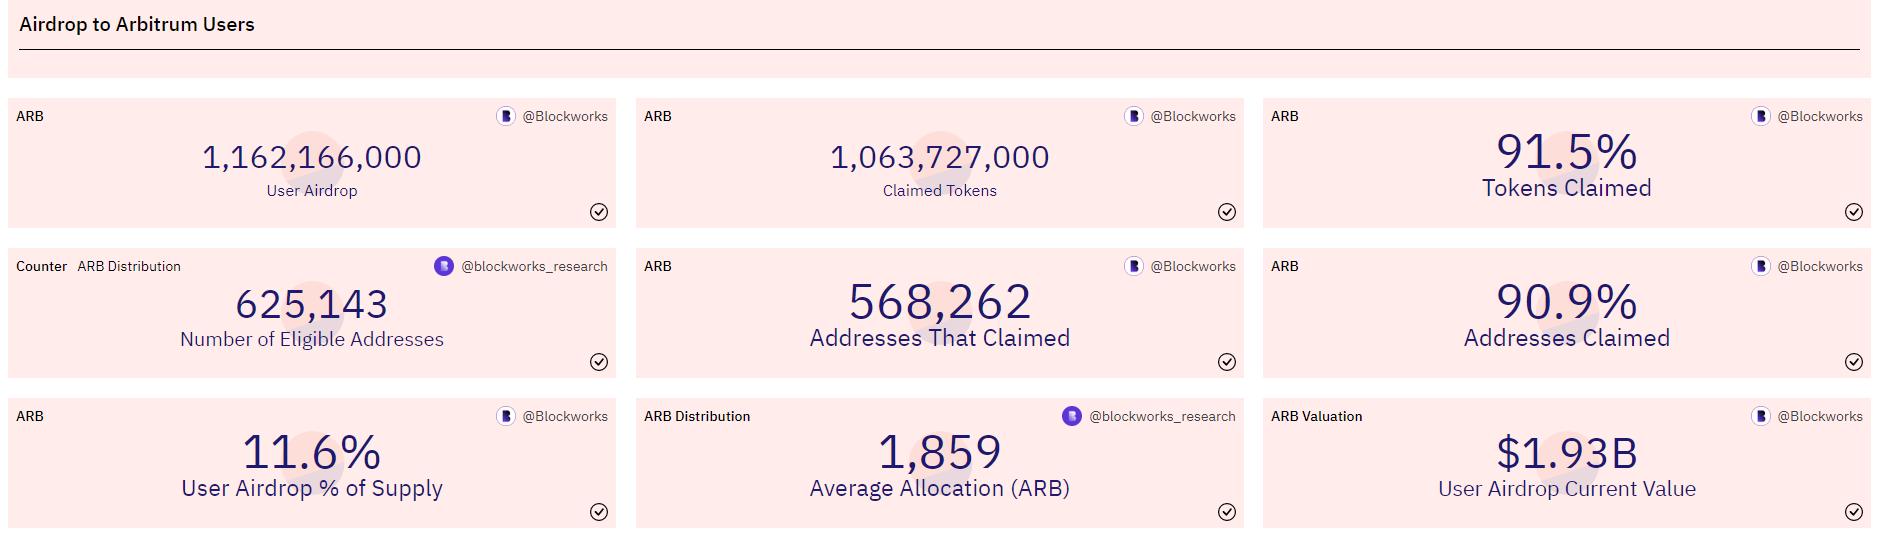Click the 1,162,166,000 User Airdrop value
The image size is (1878, 535).
point(312,157)
